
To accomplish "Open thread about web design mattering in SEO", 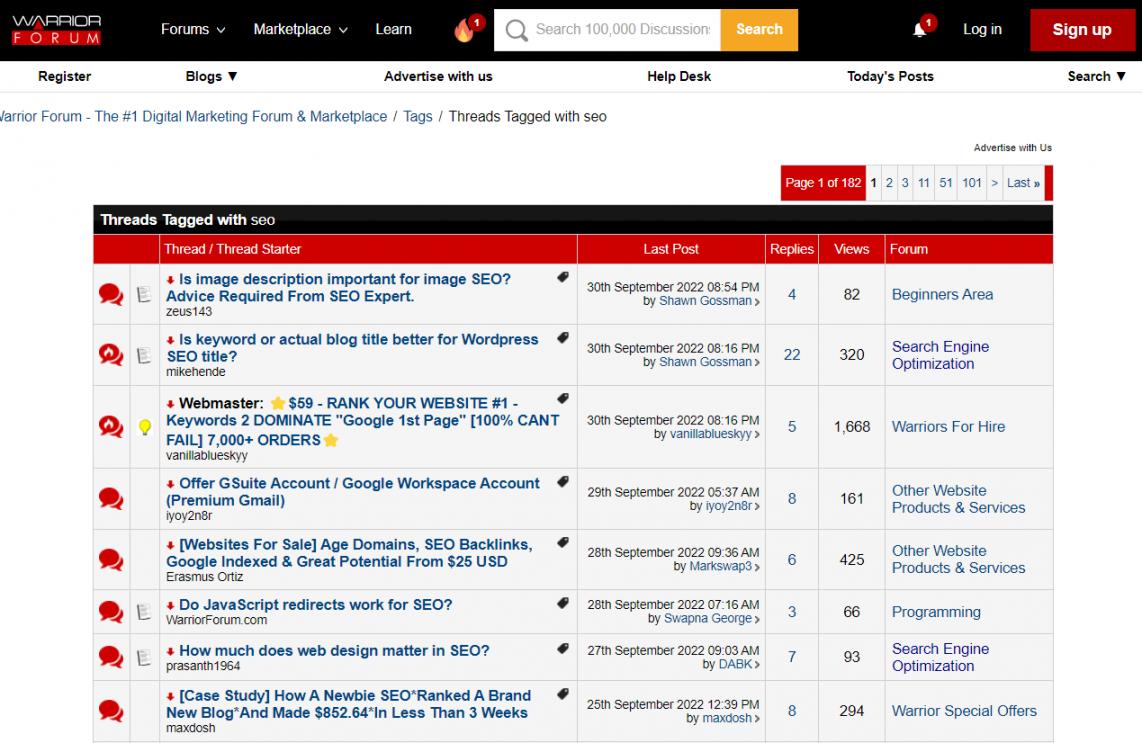I will pyautogui.click(x=334, y=650).
